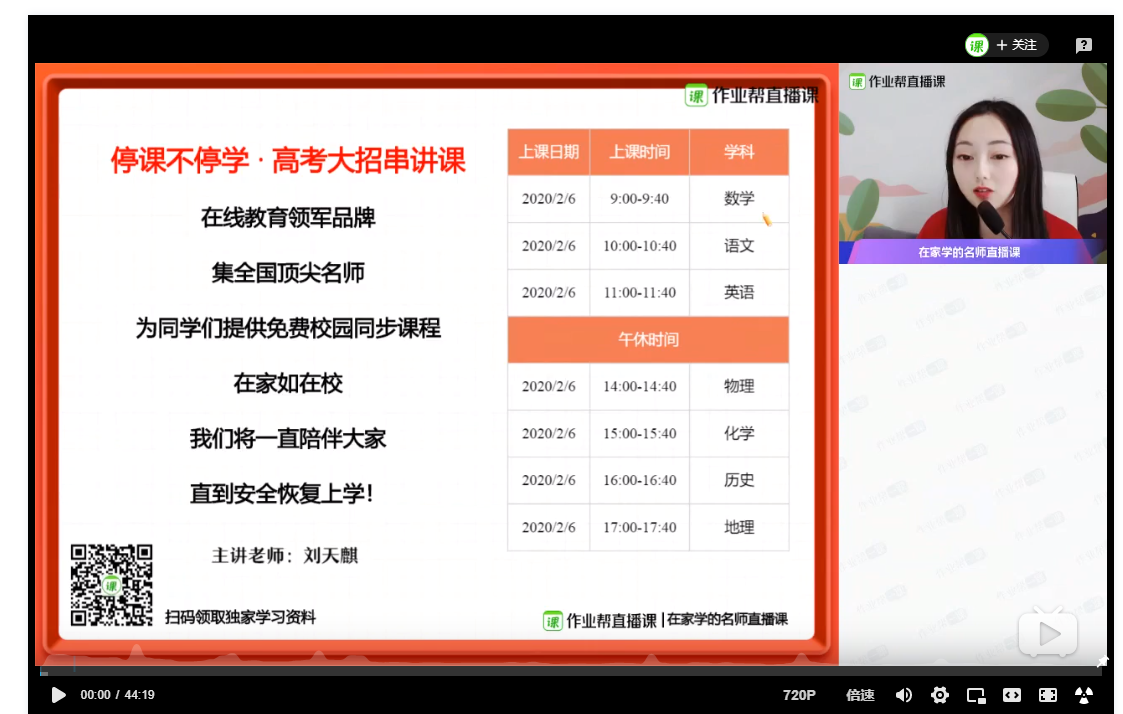Select the 9:00-9:40 time cell
The image size is (1123, 714).
coord(640,198)
